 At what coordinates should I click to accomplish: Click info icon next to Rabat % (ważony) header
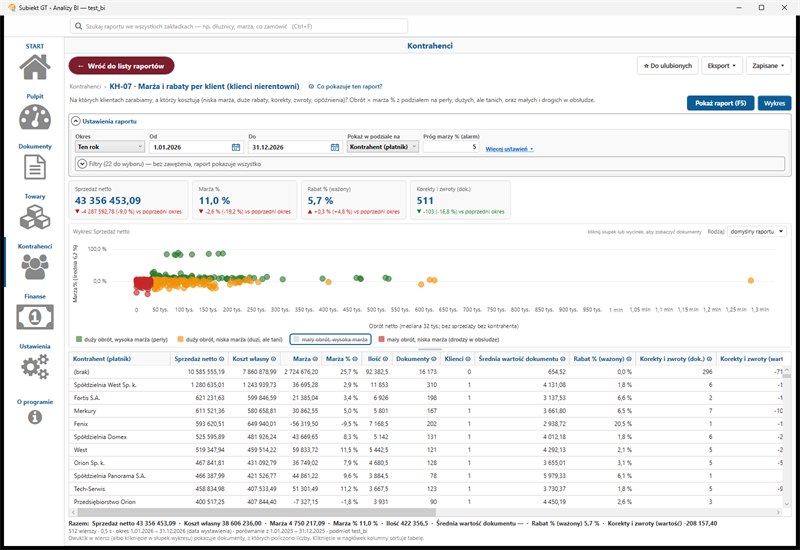coord(629,359)
